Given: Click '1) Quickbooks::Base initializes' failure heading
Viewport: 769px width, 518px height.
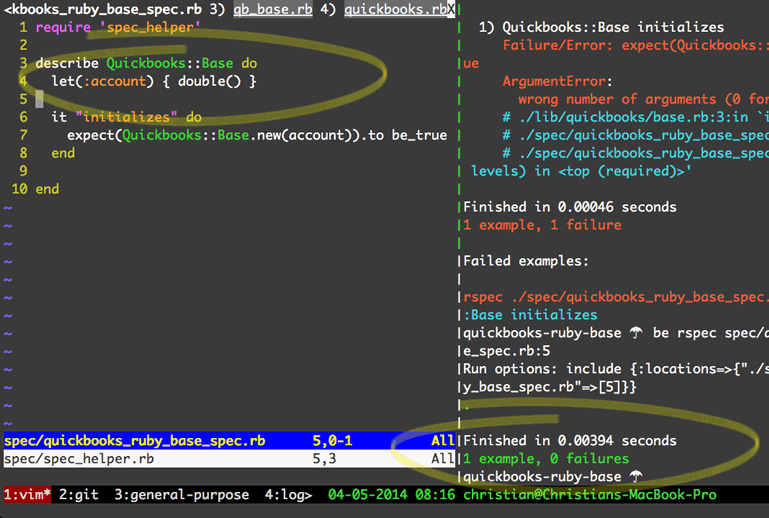Looking at the screenshot, I should tap(601, 27).
